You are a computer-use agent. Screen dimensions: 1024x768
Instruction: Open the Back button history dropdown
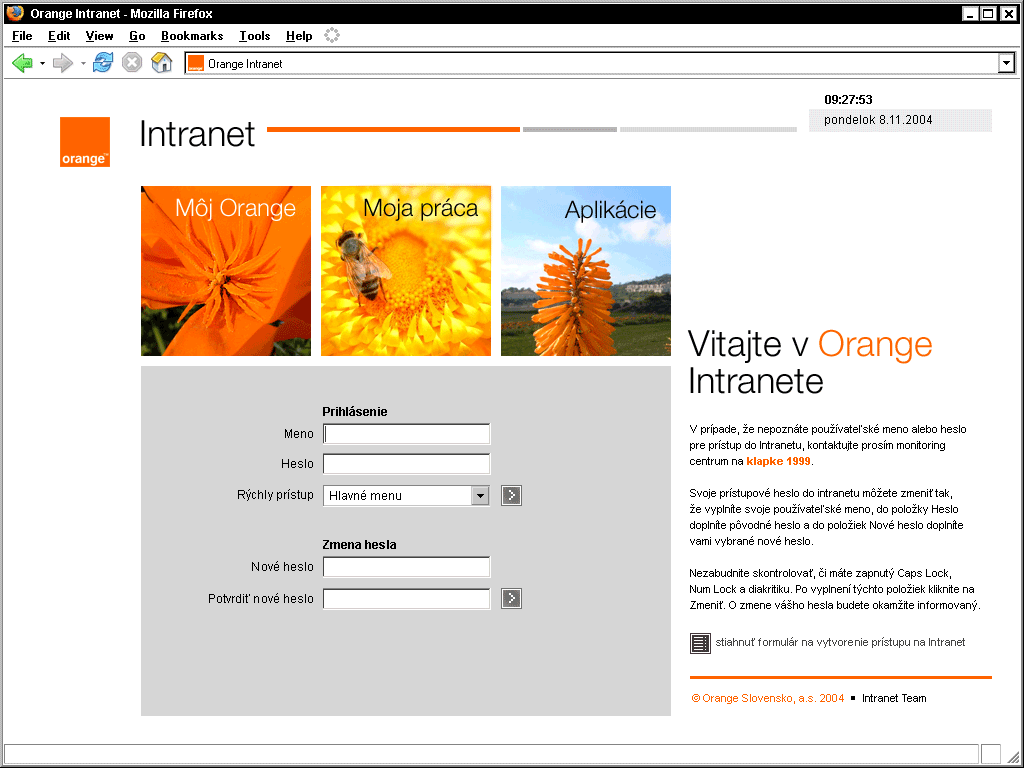coord(42,63)
